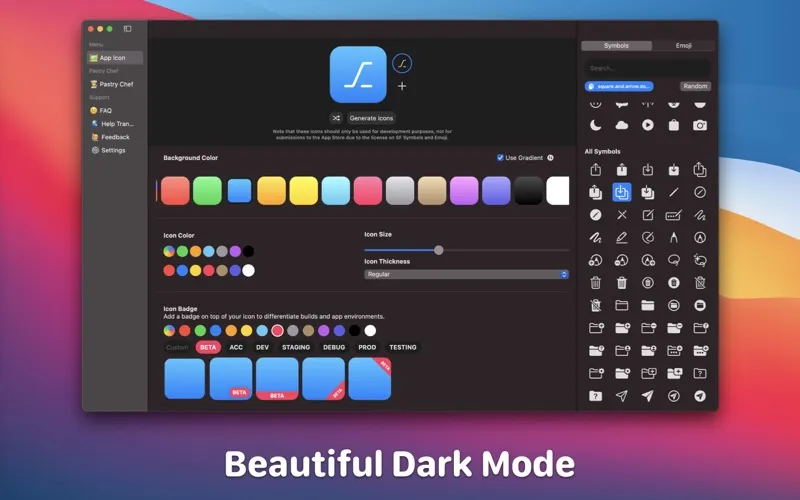Select the outlined trash circle symbol
Viewport: 800px width, 500px height.
tap(647, 283)
